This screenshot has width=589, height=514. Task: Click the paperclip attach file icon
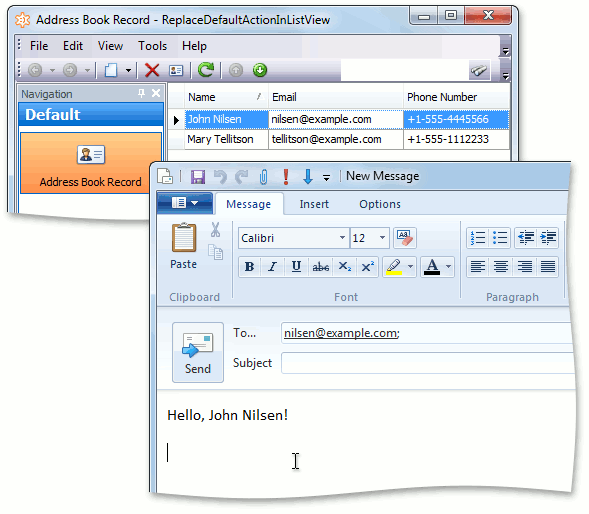tap(264, 177)
